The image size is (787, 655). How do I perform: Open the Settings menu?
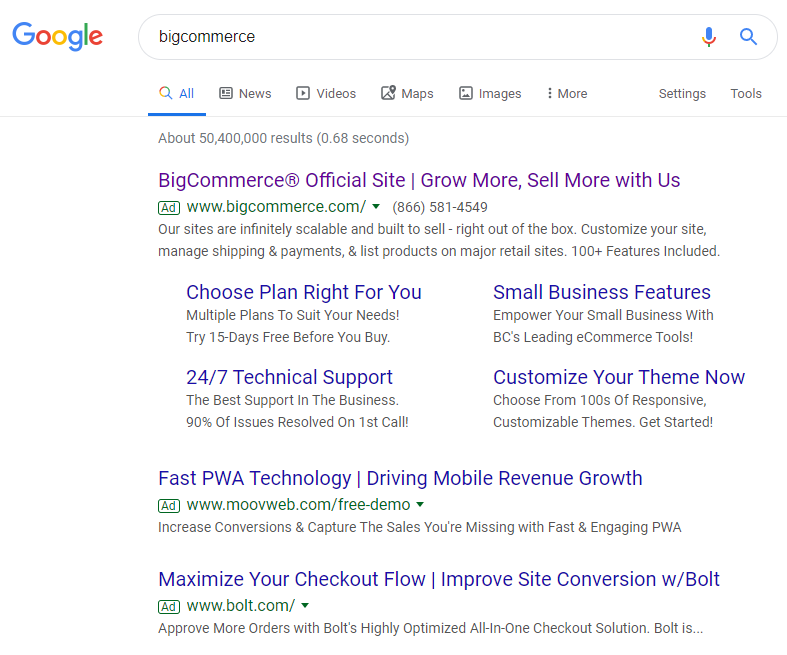(x=682, y=93)
